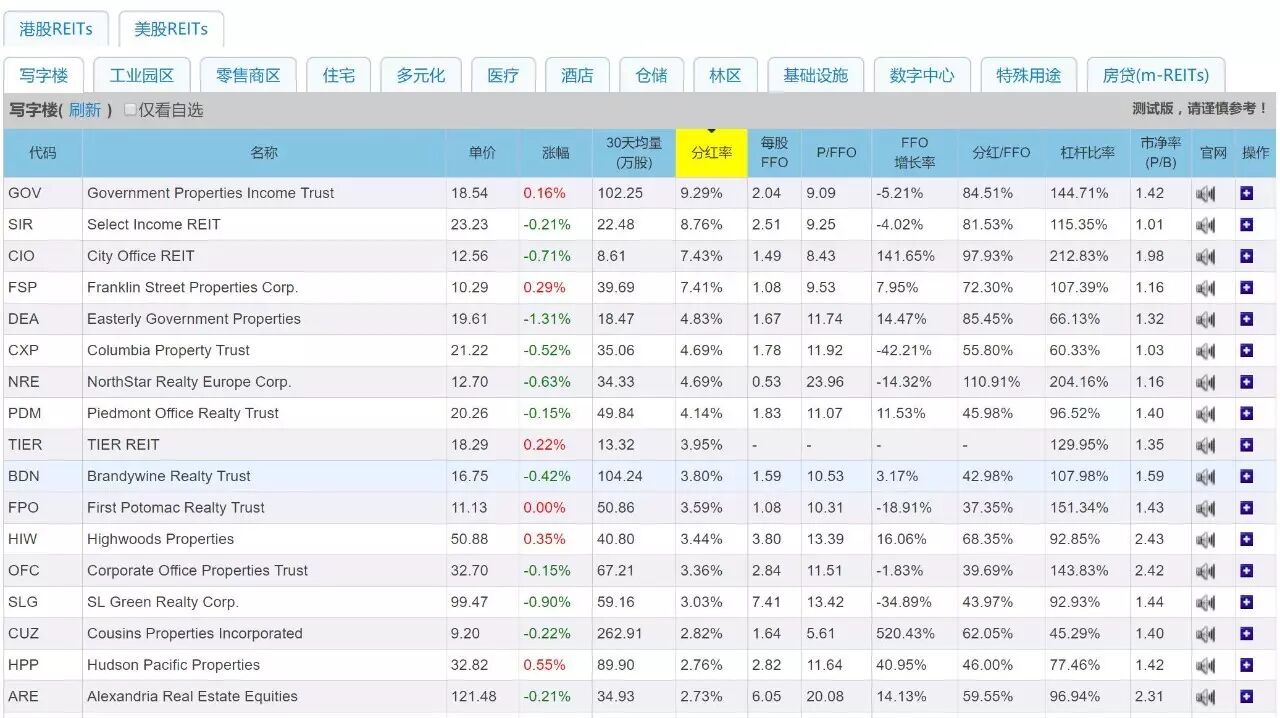Open official site speaker icon for DEA row
Screen dimensions: 1280x718
[x=1206, y=320]
